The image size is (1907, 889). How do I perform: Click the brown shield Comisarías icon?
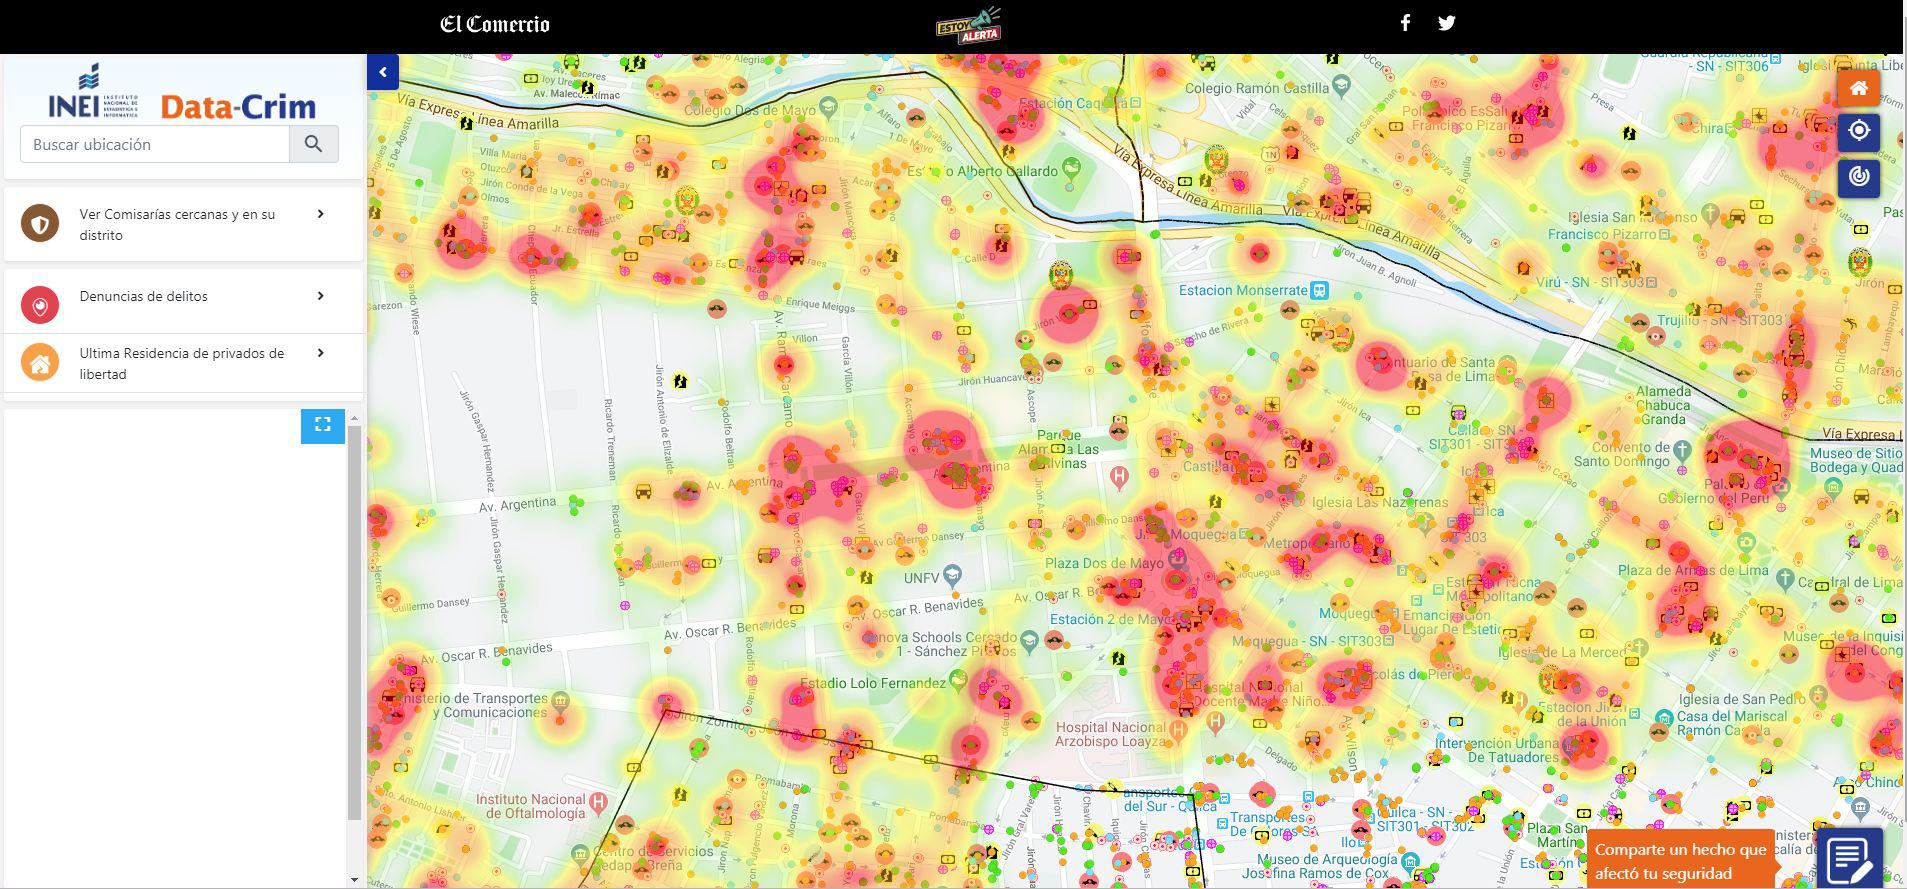pyautogui.click(x=40, y=224)
